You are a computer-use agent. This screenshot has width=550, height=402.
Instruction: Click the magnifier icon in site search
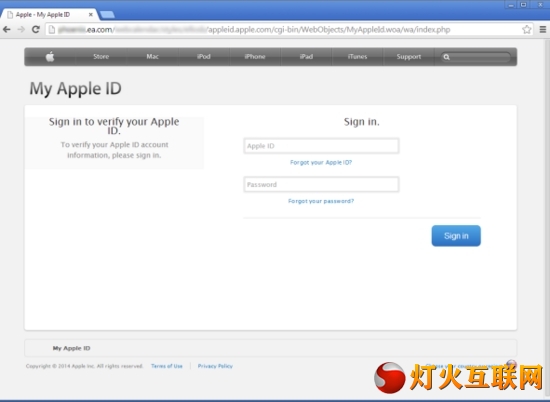pos(446,57)
